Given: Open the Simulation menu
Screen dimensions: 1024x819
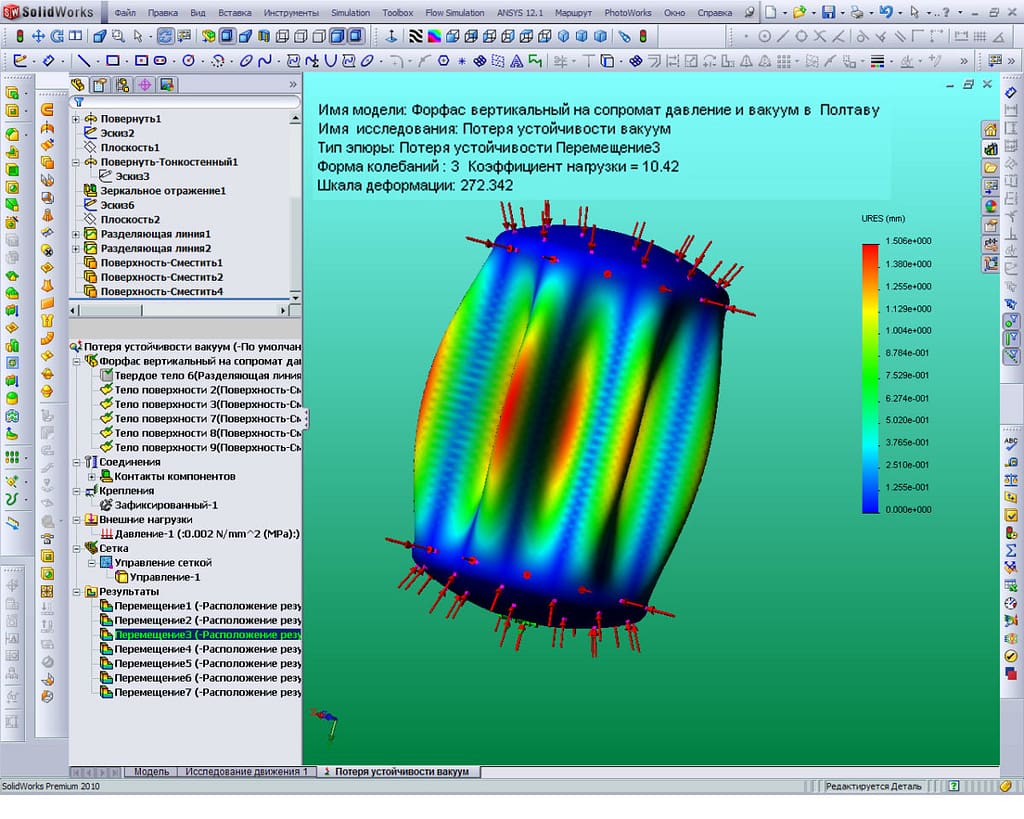Looking at the screenshot, I should click(352, 13).
